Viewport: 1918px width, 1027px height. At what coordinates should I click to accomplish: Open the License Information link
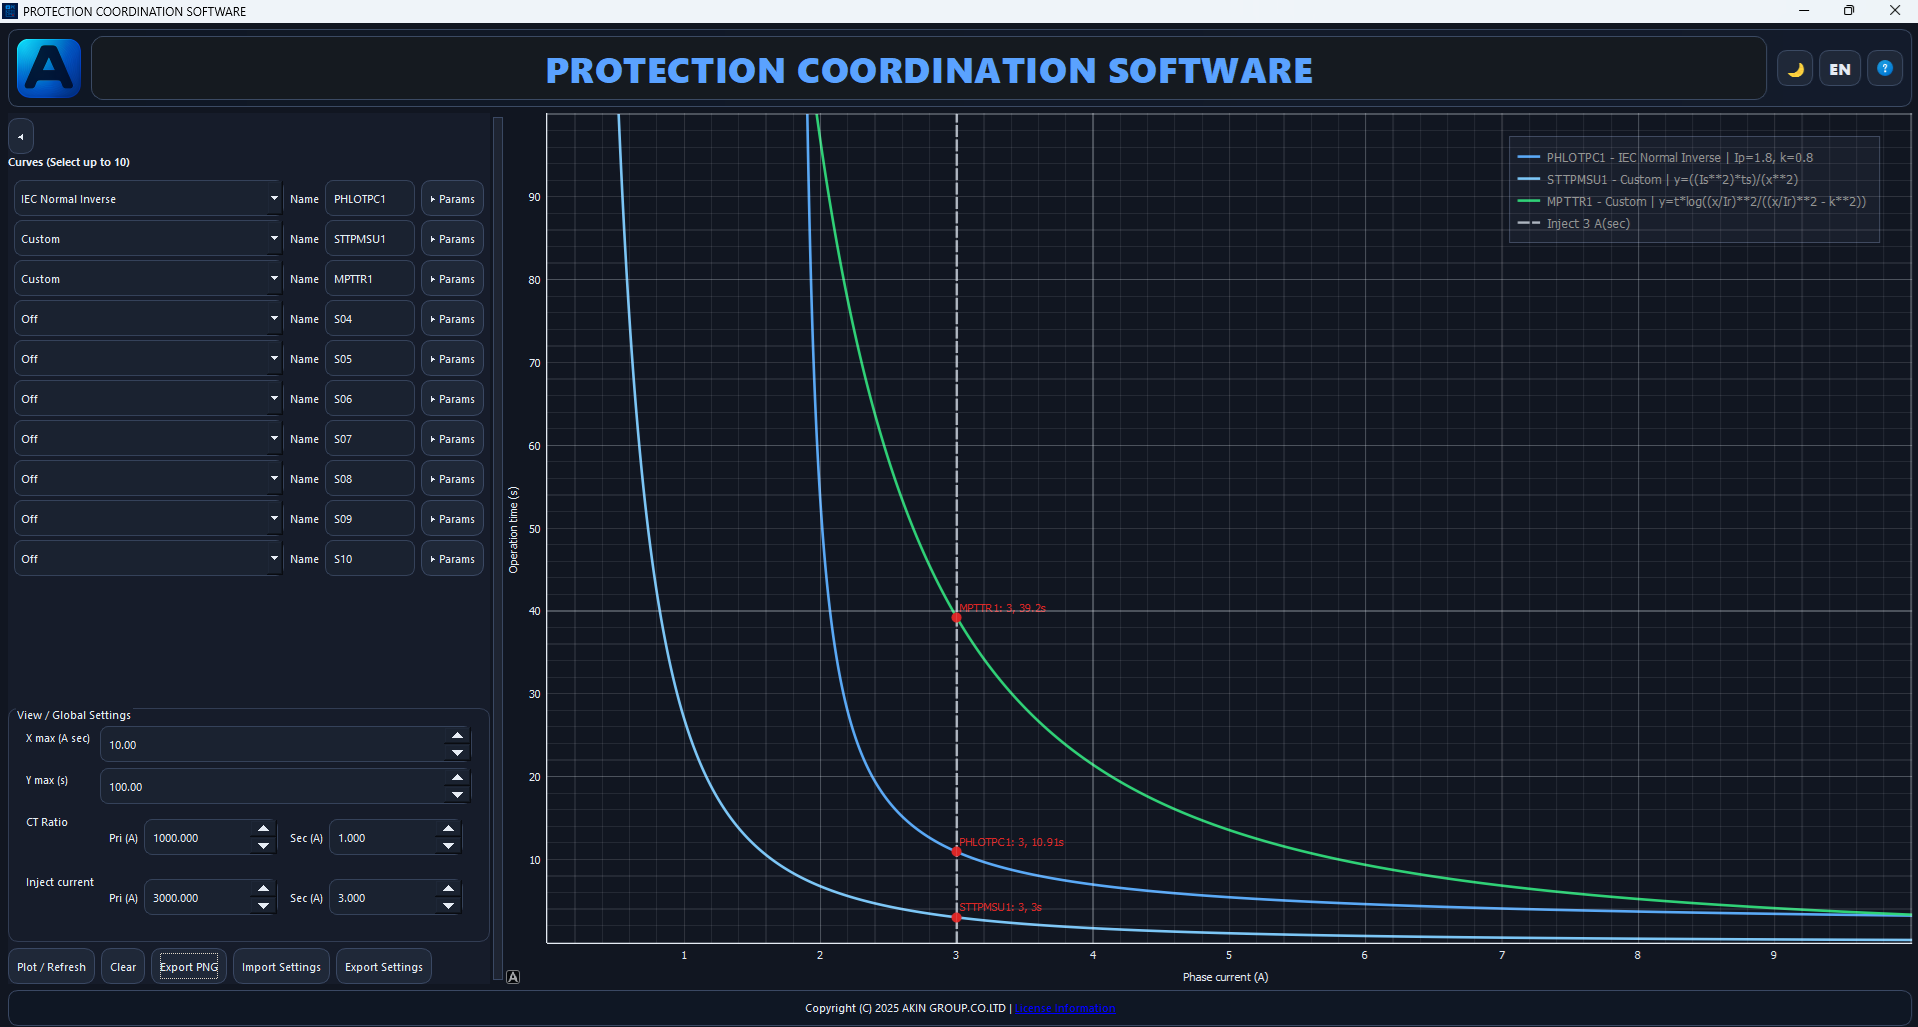tap(1065, 1008)
